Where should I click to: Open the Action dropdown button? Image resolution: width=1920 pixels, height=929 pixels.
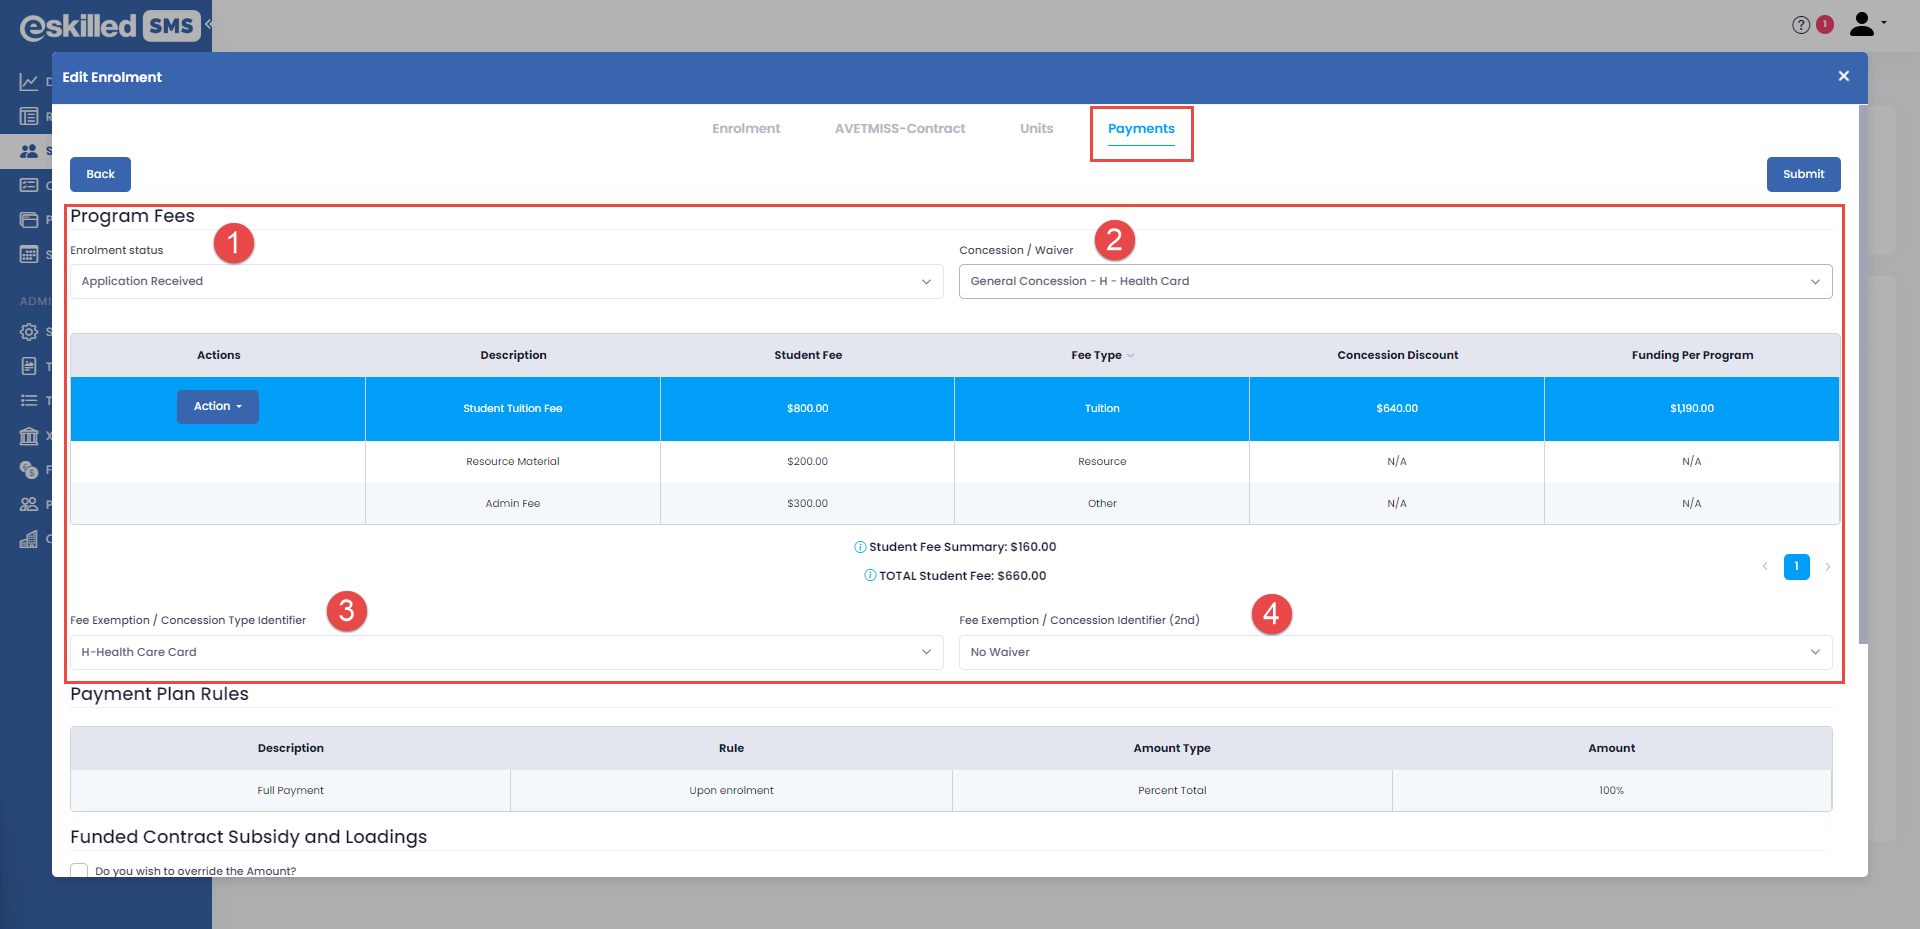[217, 407]
